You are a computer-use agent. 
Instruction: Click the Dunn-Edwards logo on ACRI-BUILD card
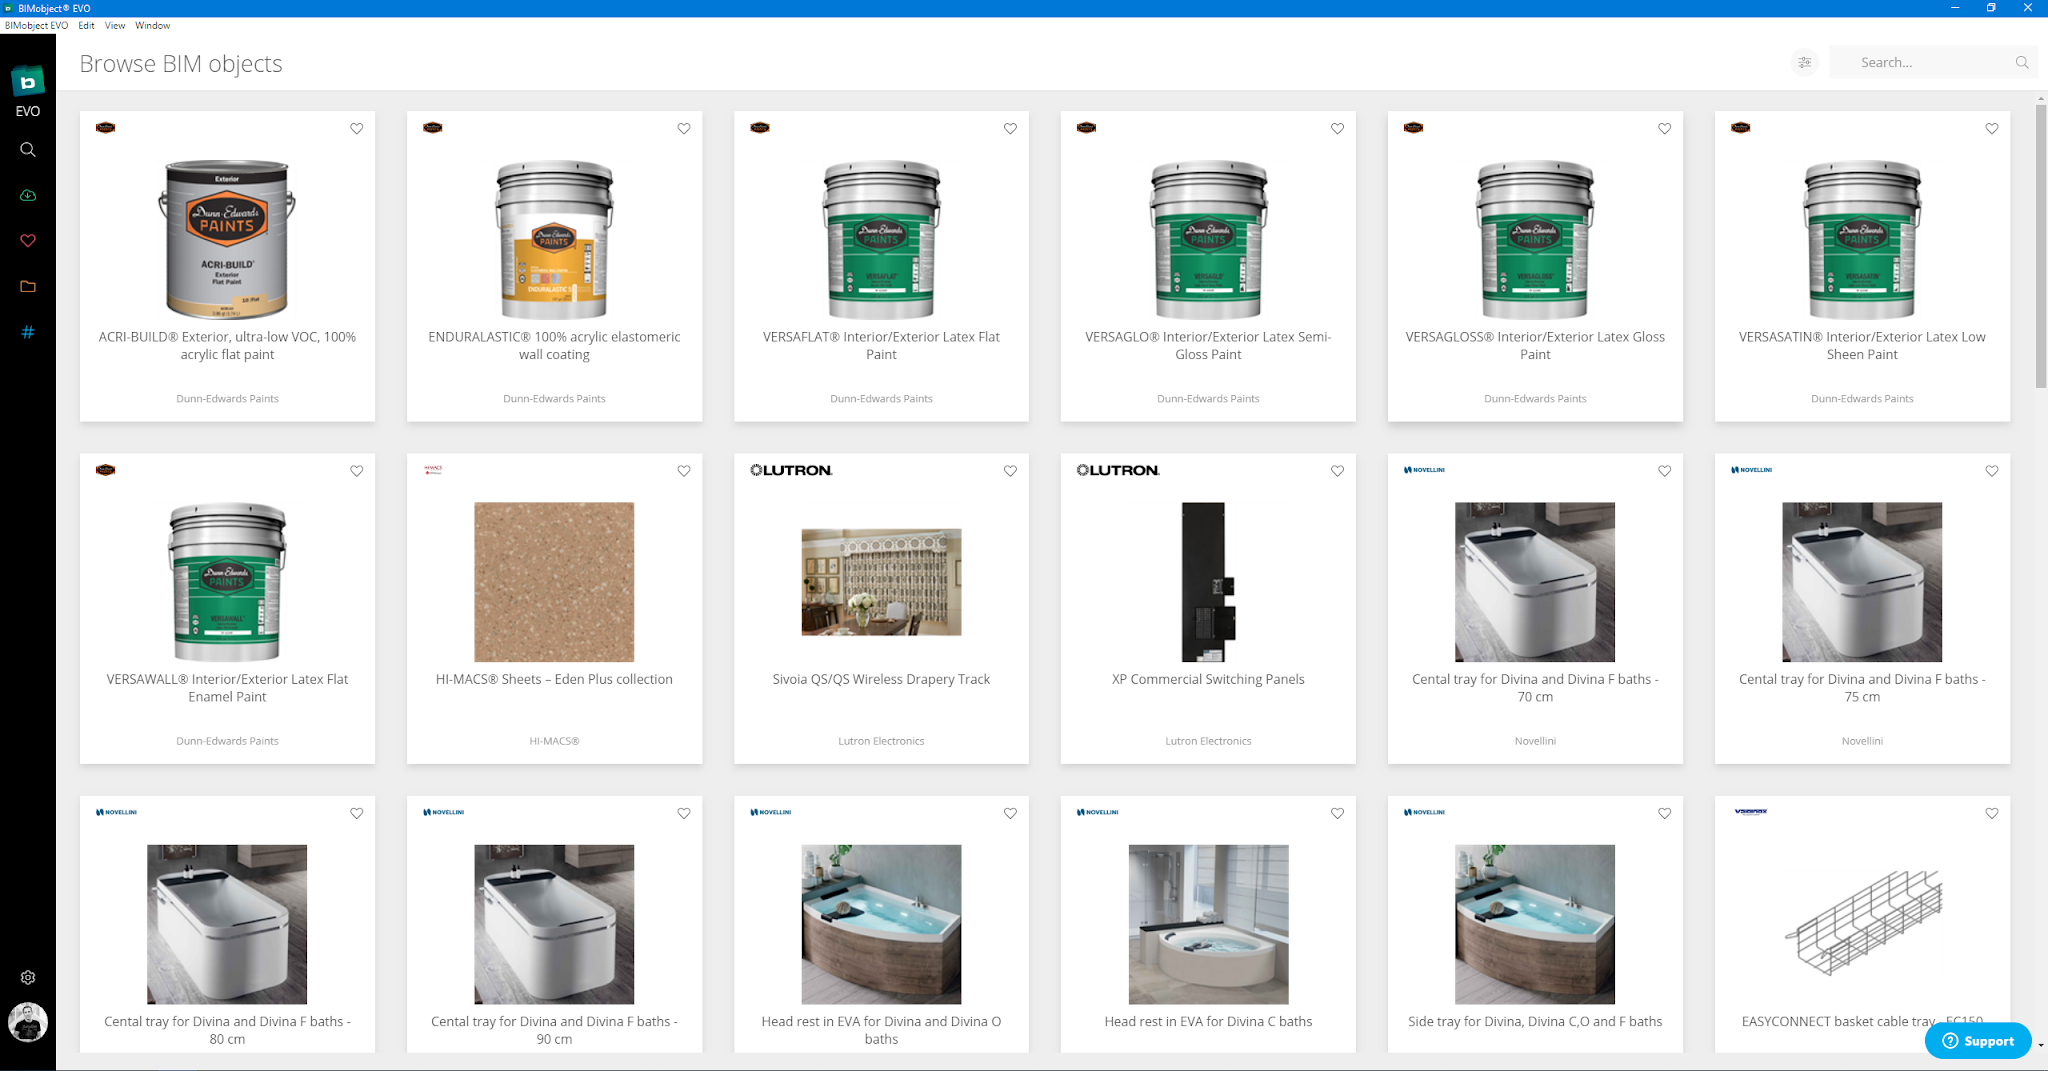click(x=105, y=128)
